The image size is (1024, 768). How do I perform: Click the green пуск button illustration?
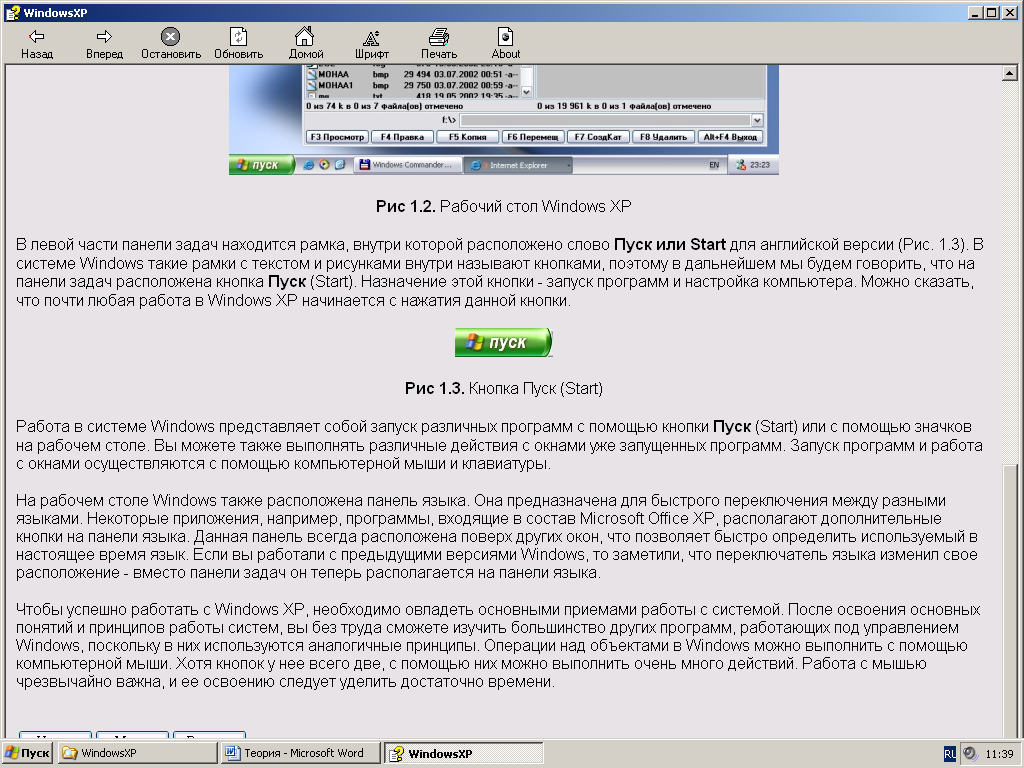(x=504, y=342)
